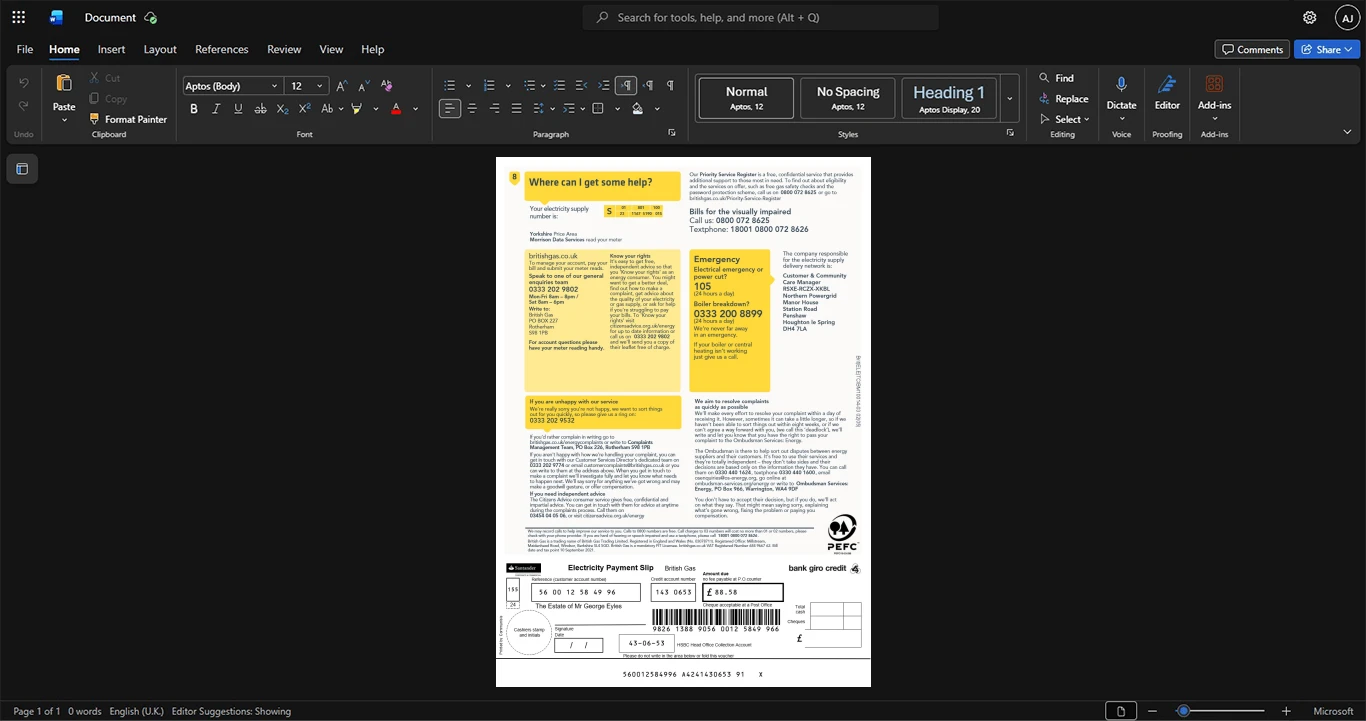Center align the paragraph
1366x721 pixels.
[472, 108]
